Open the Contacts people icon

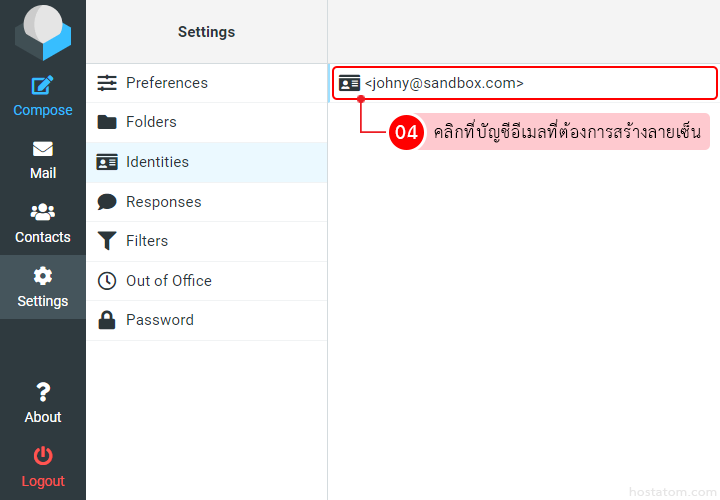[x=42, y=212]
